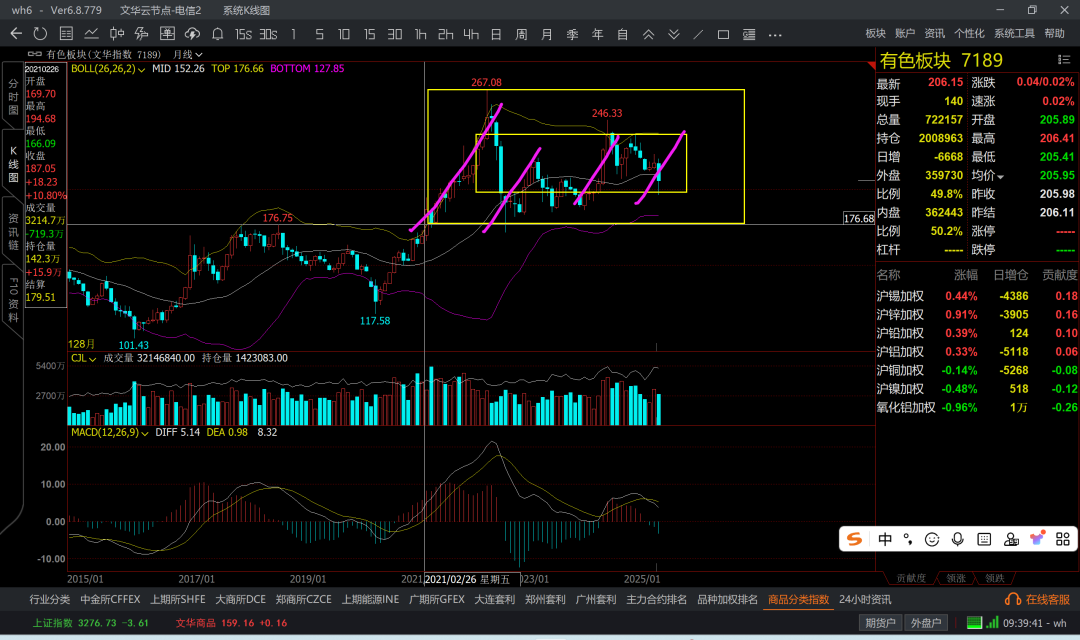1080x640 pixels.
Task: Open the quote list table icon
Action: tap(66, 34)
